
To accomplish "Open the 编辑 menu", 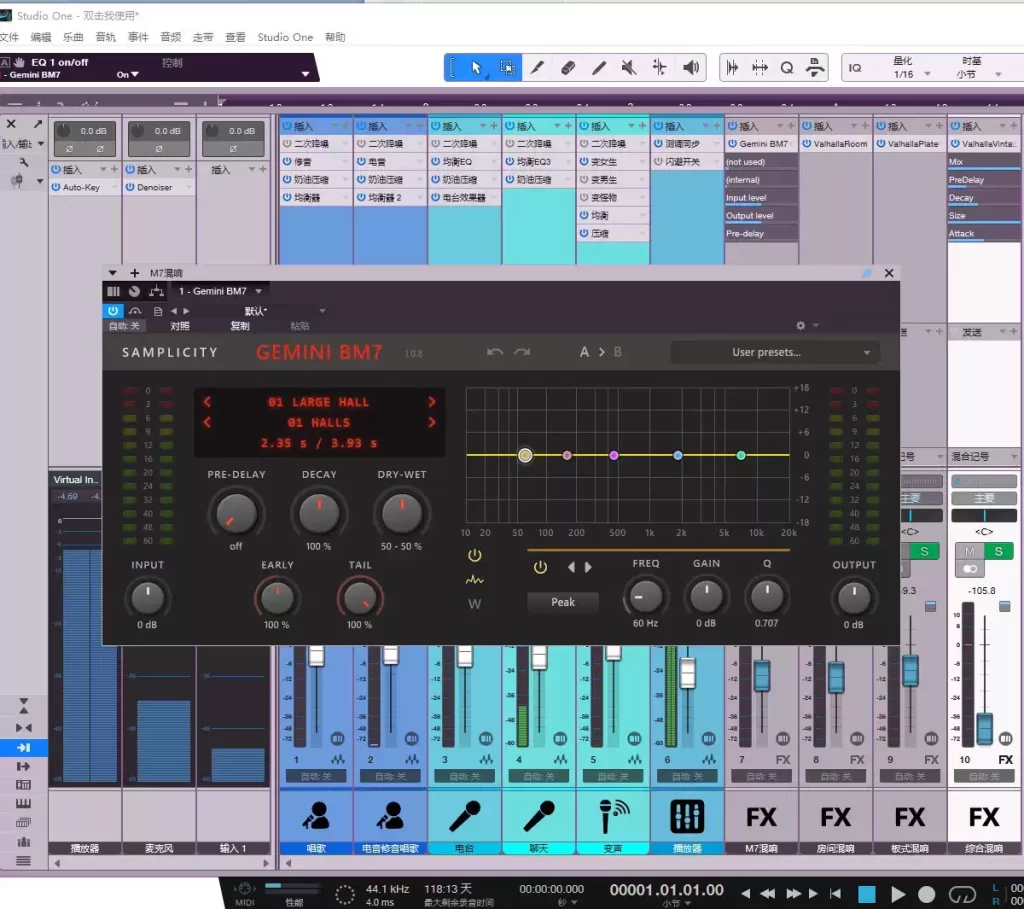I will pos(40,37).
